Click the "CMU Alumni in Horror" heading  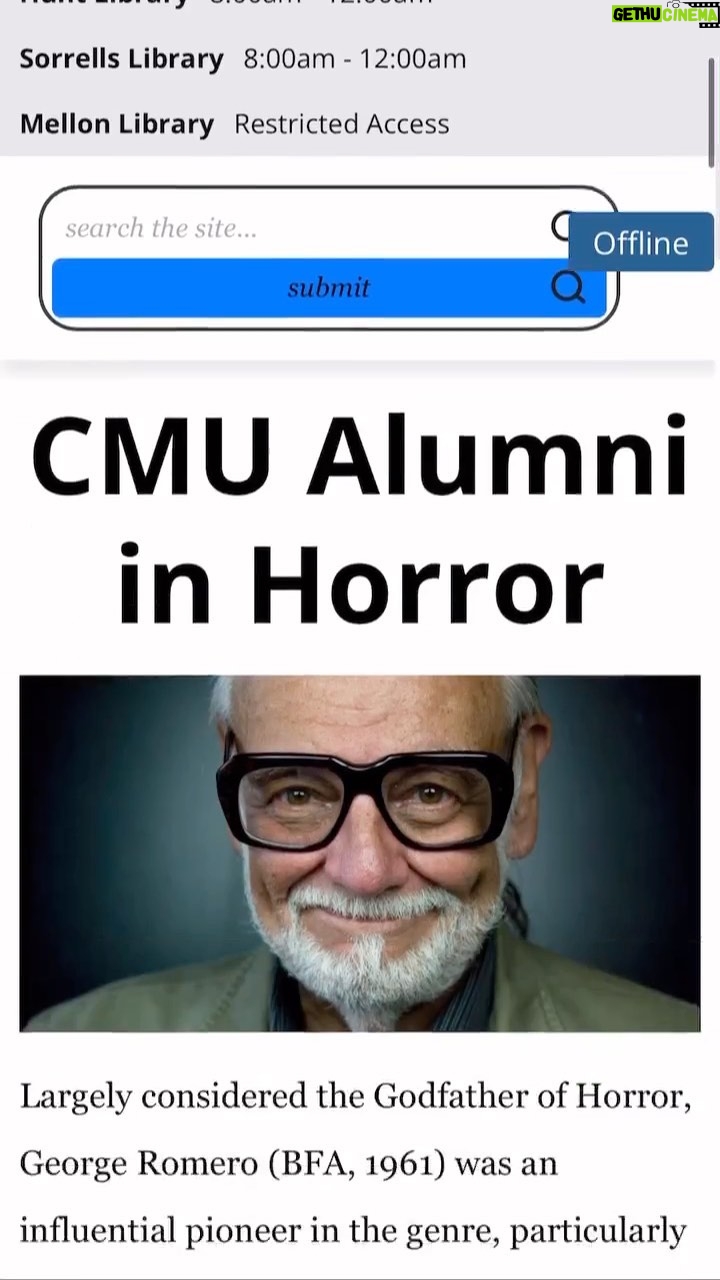[360, 517]
